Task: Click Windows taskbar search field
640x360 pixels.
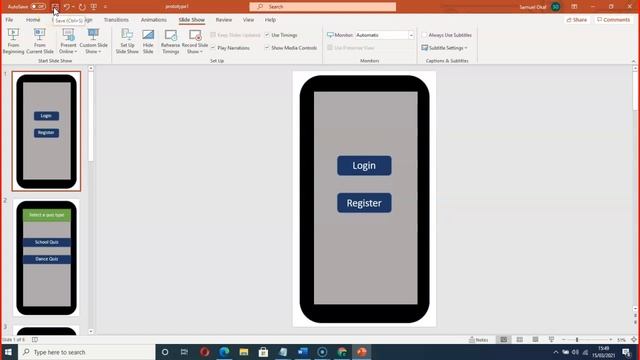Action: click(x=87, y=352)
